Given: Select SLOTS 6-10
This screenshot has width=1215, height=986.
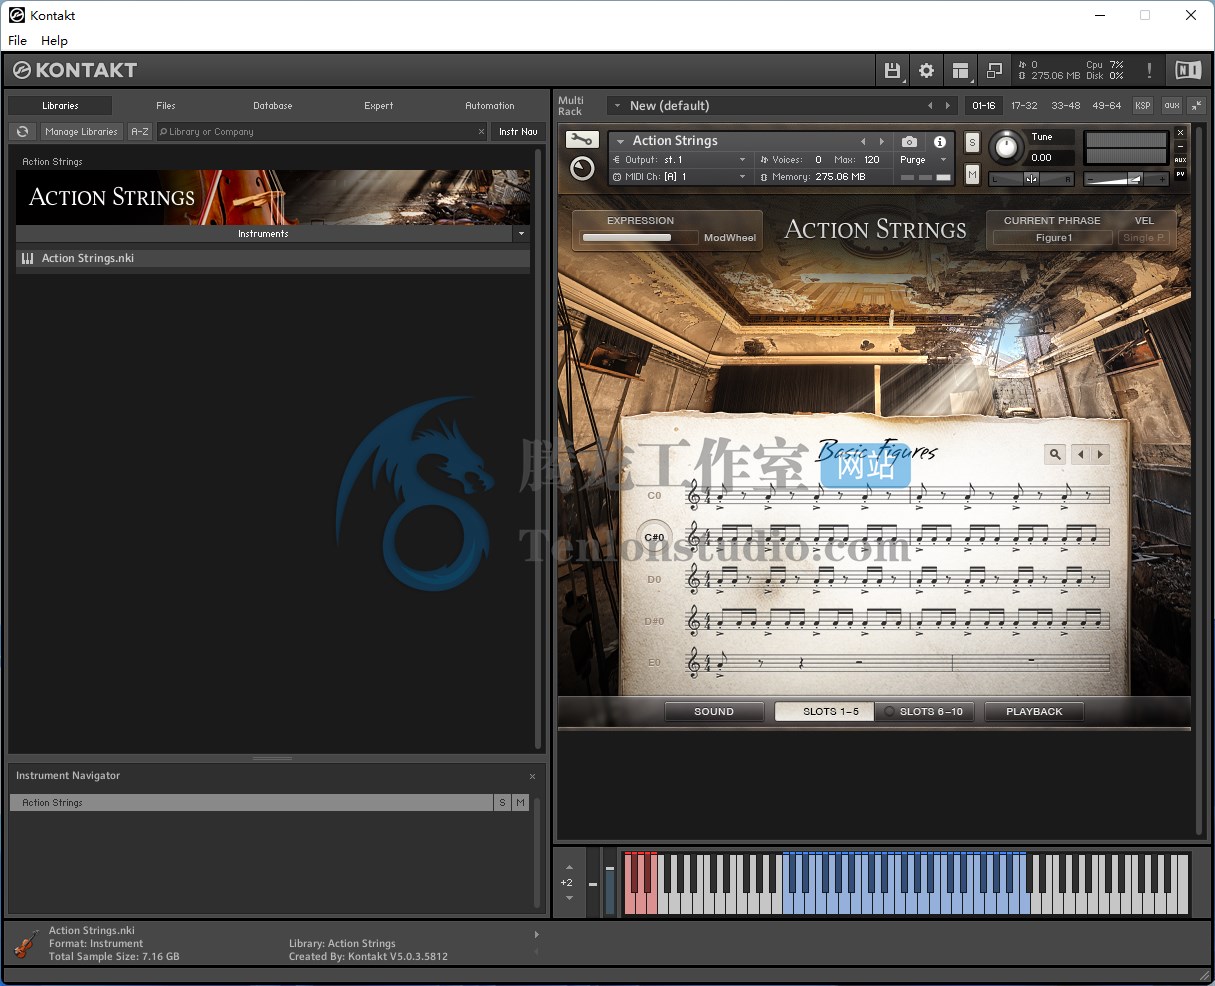Looking at the screenshot, I should pyautogui.click(x=925, y=711).
